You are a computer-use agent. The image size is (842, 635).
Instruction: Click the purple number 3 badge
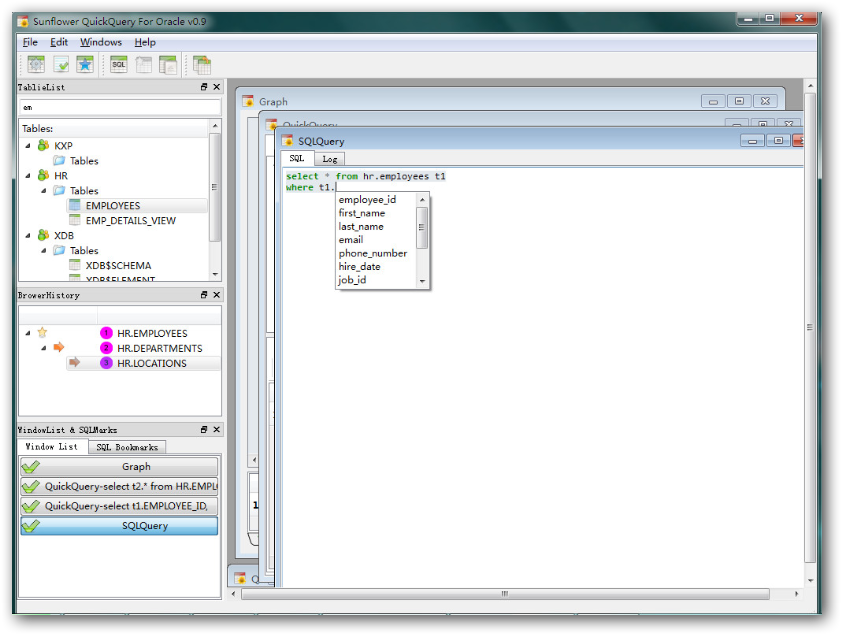[x=106, y=363]
